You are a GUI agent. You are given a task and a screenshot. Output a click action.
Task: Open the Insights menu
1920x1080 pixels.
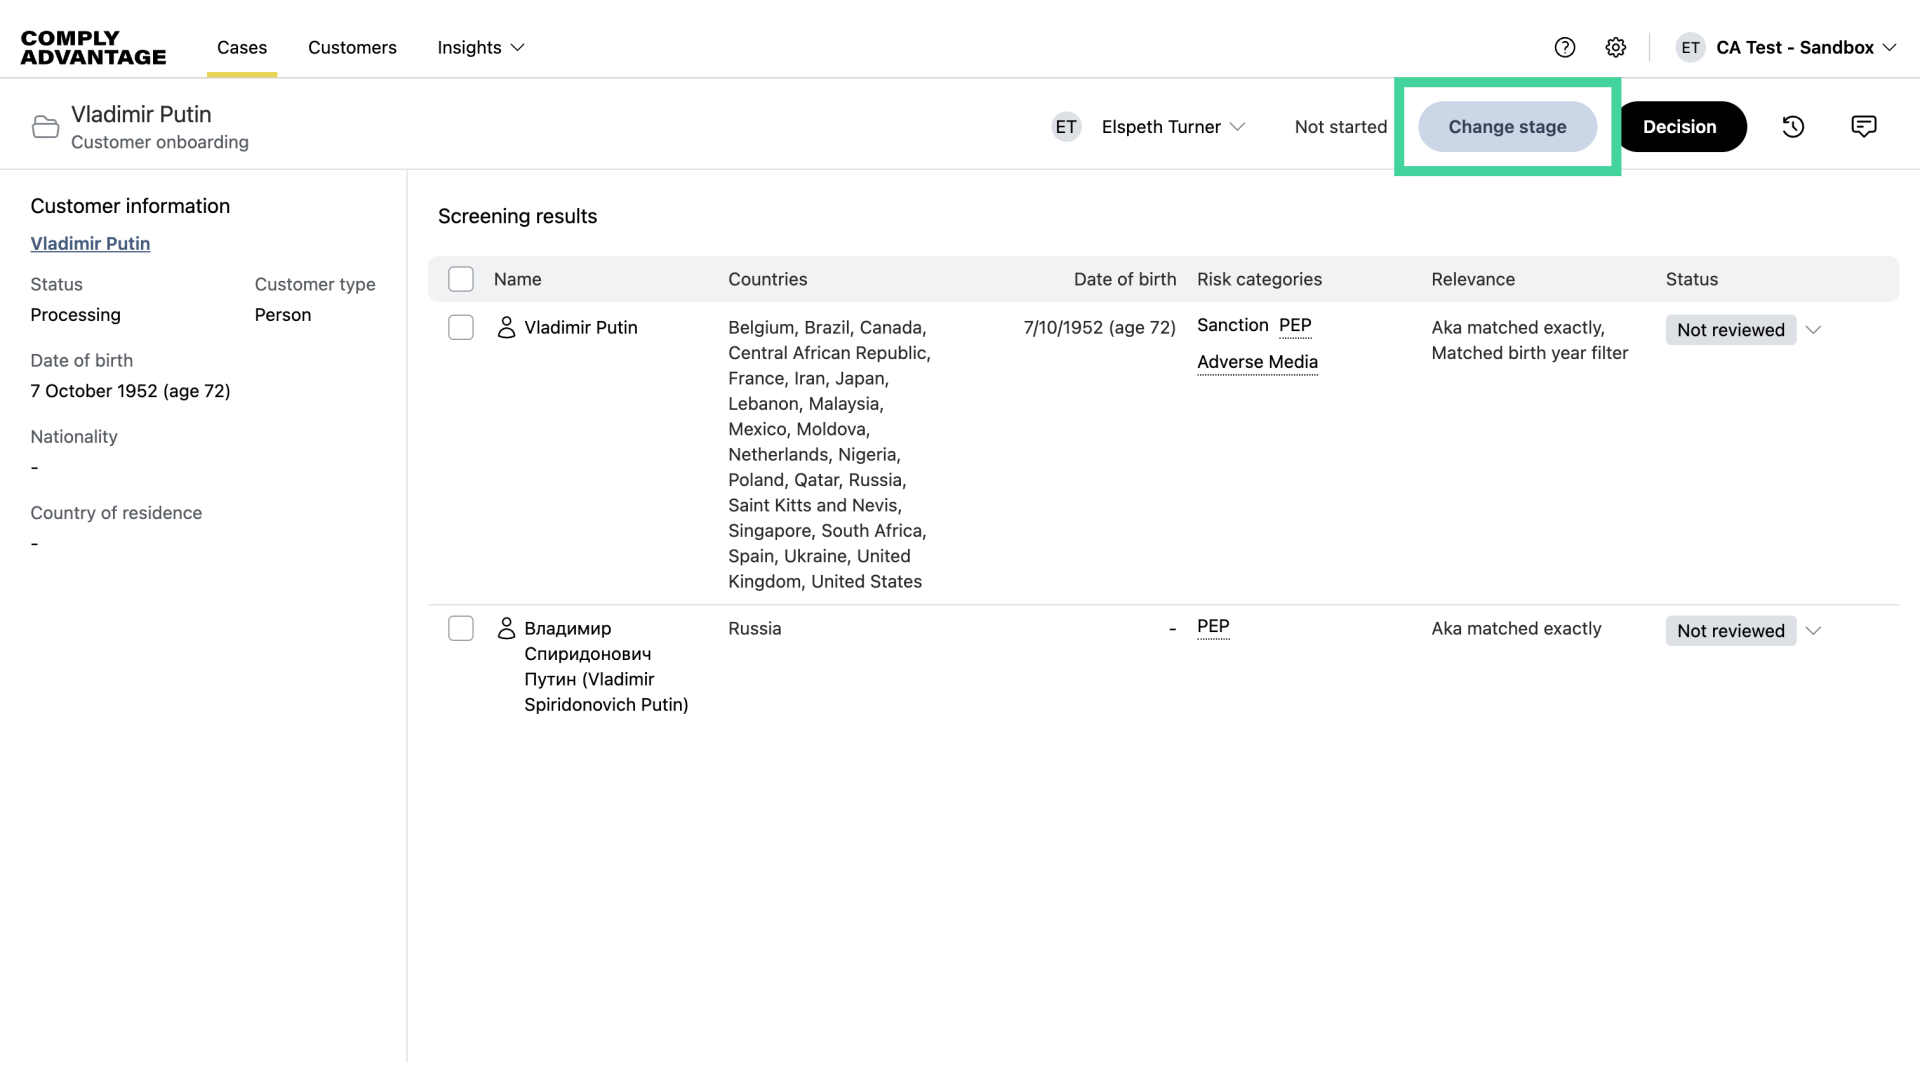[x=480, y=47]
